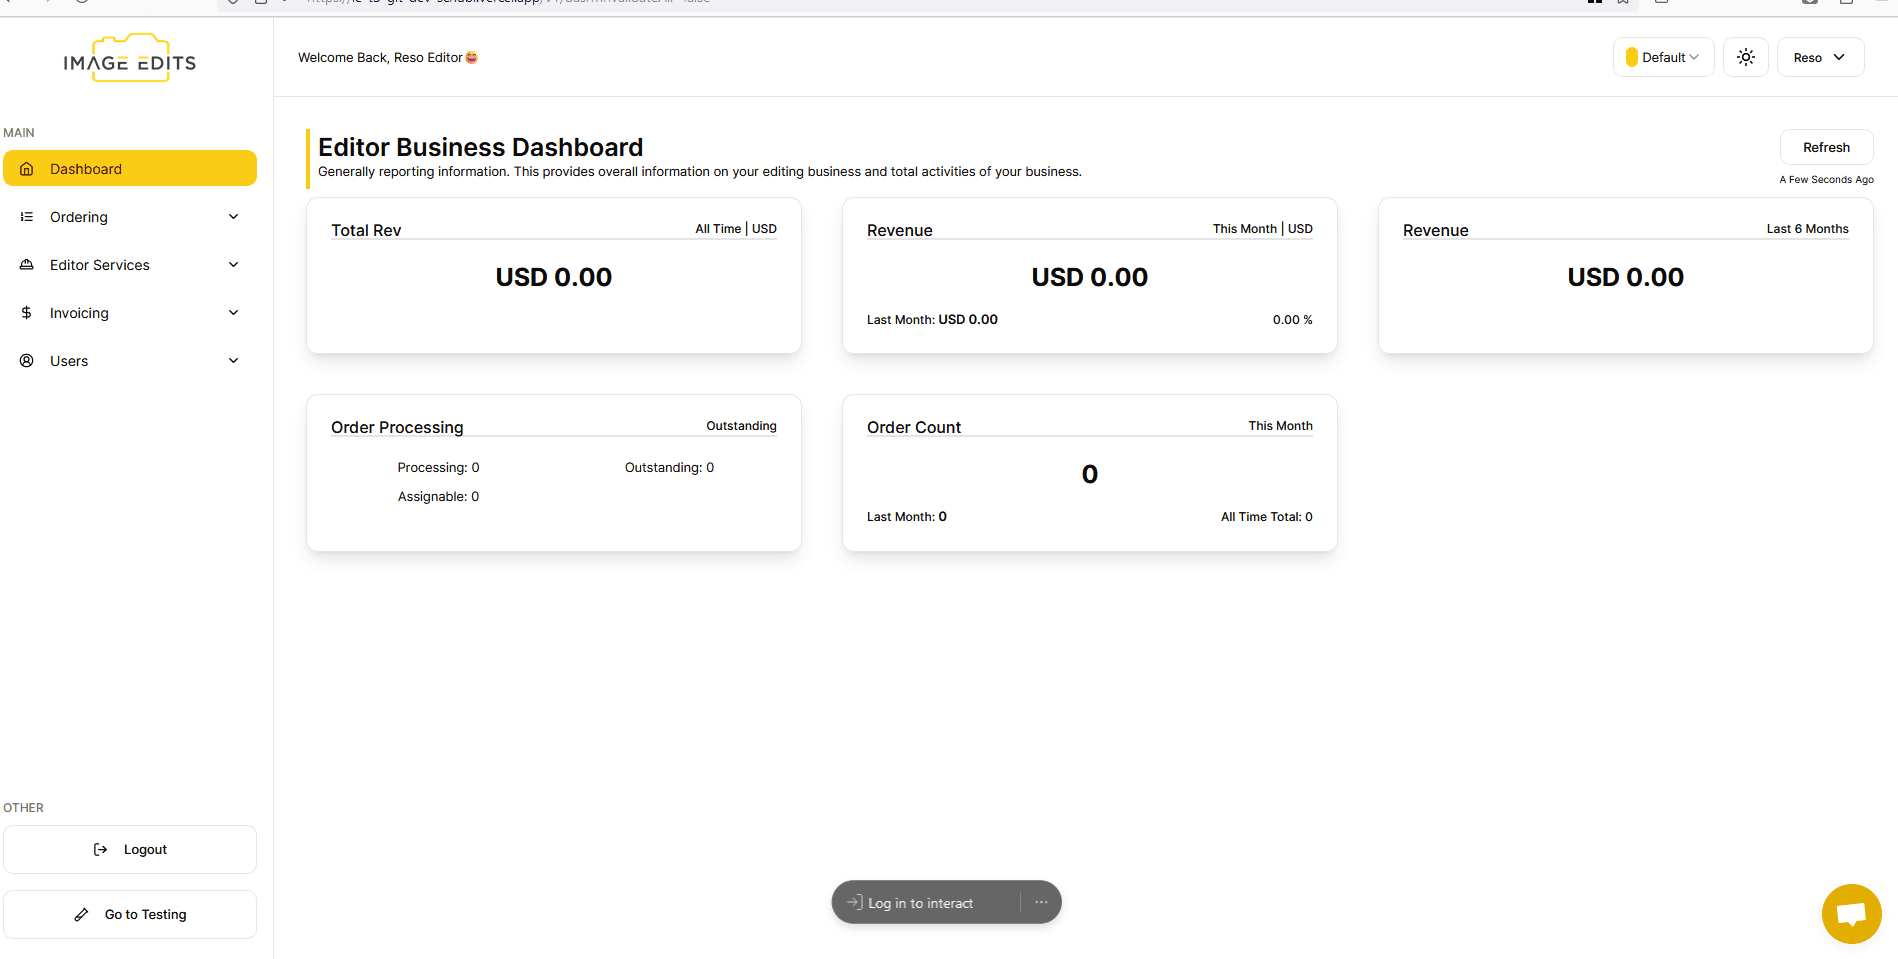Expand the Users menu chevron
Viewport: 1898px width, 959px height.
point(233,361)
